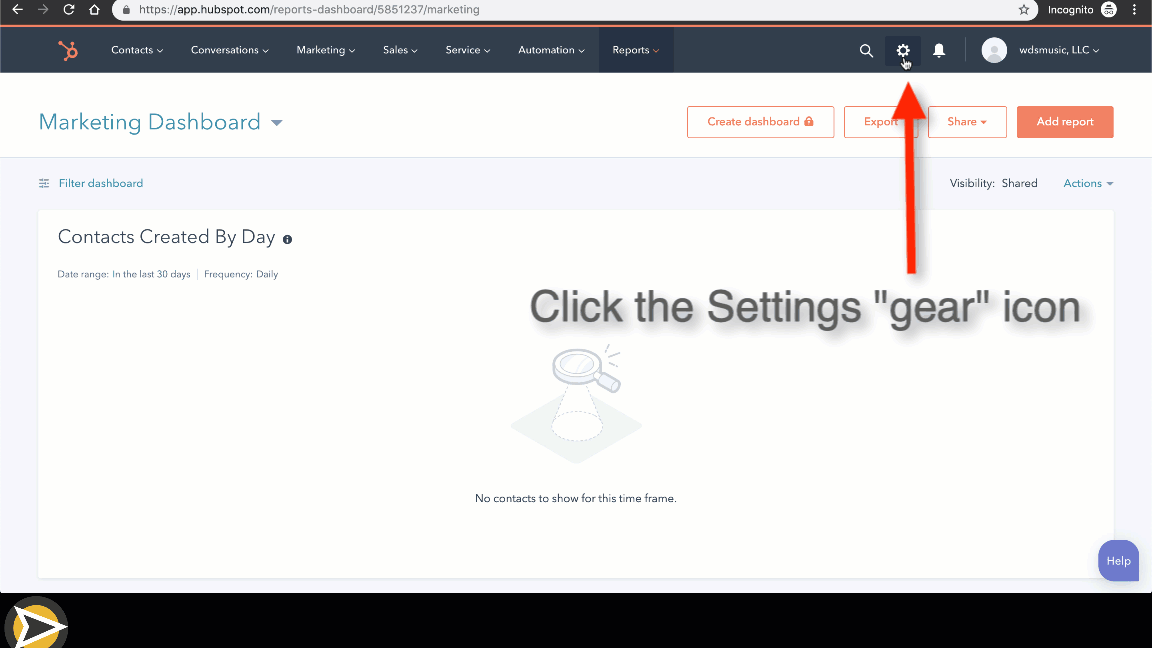Go to browser home page
1152x648 pixels.
pos(94,10)
